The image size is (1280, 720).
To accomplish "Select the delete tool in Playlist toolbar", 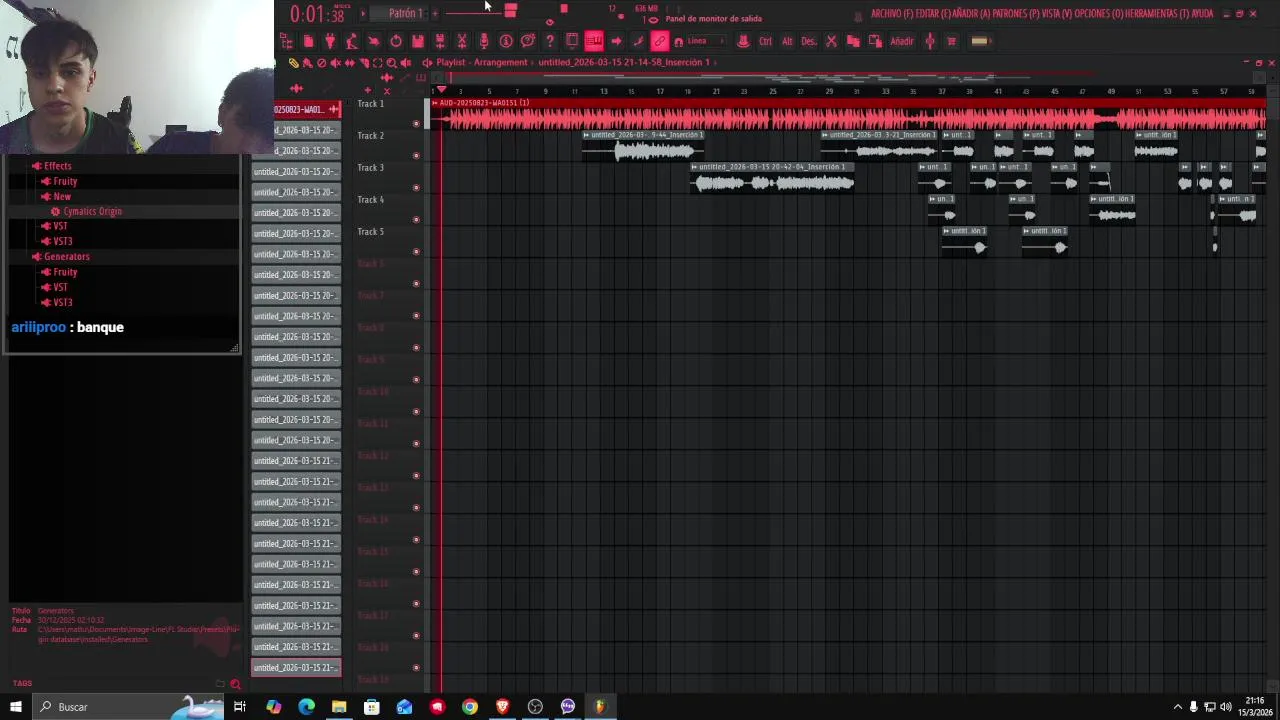I will (322, 62).
